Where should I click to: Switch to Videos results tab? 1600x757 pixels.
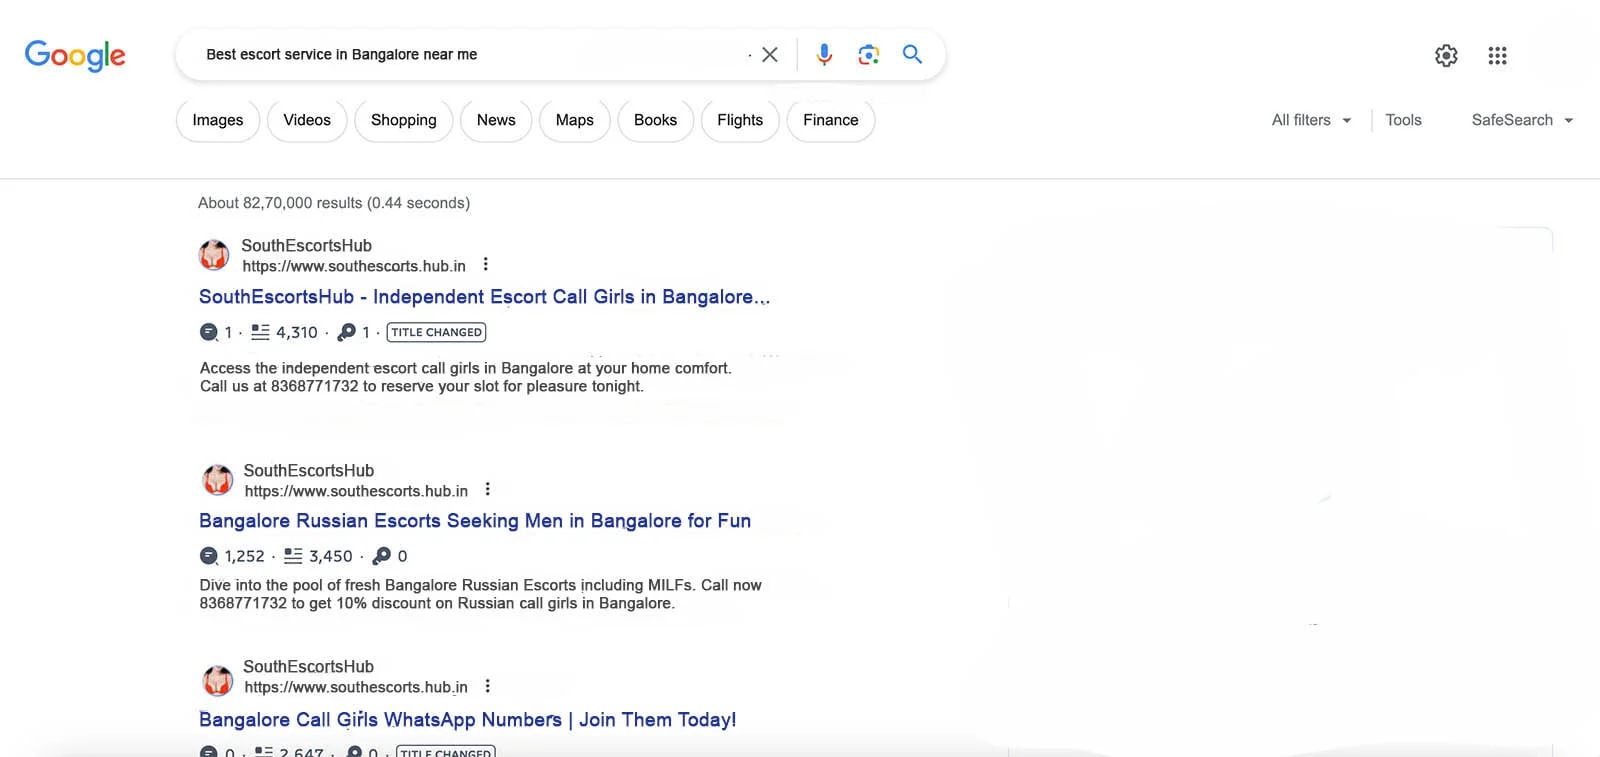click(307, 120)
